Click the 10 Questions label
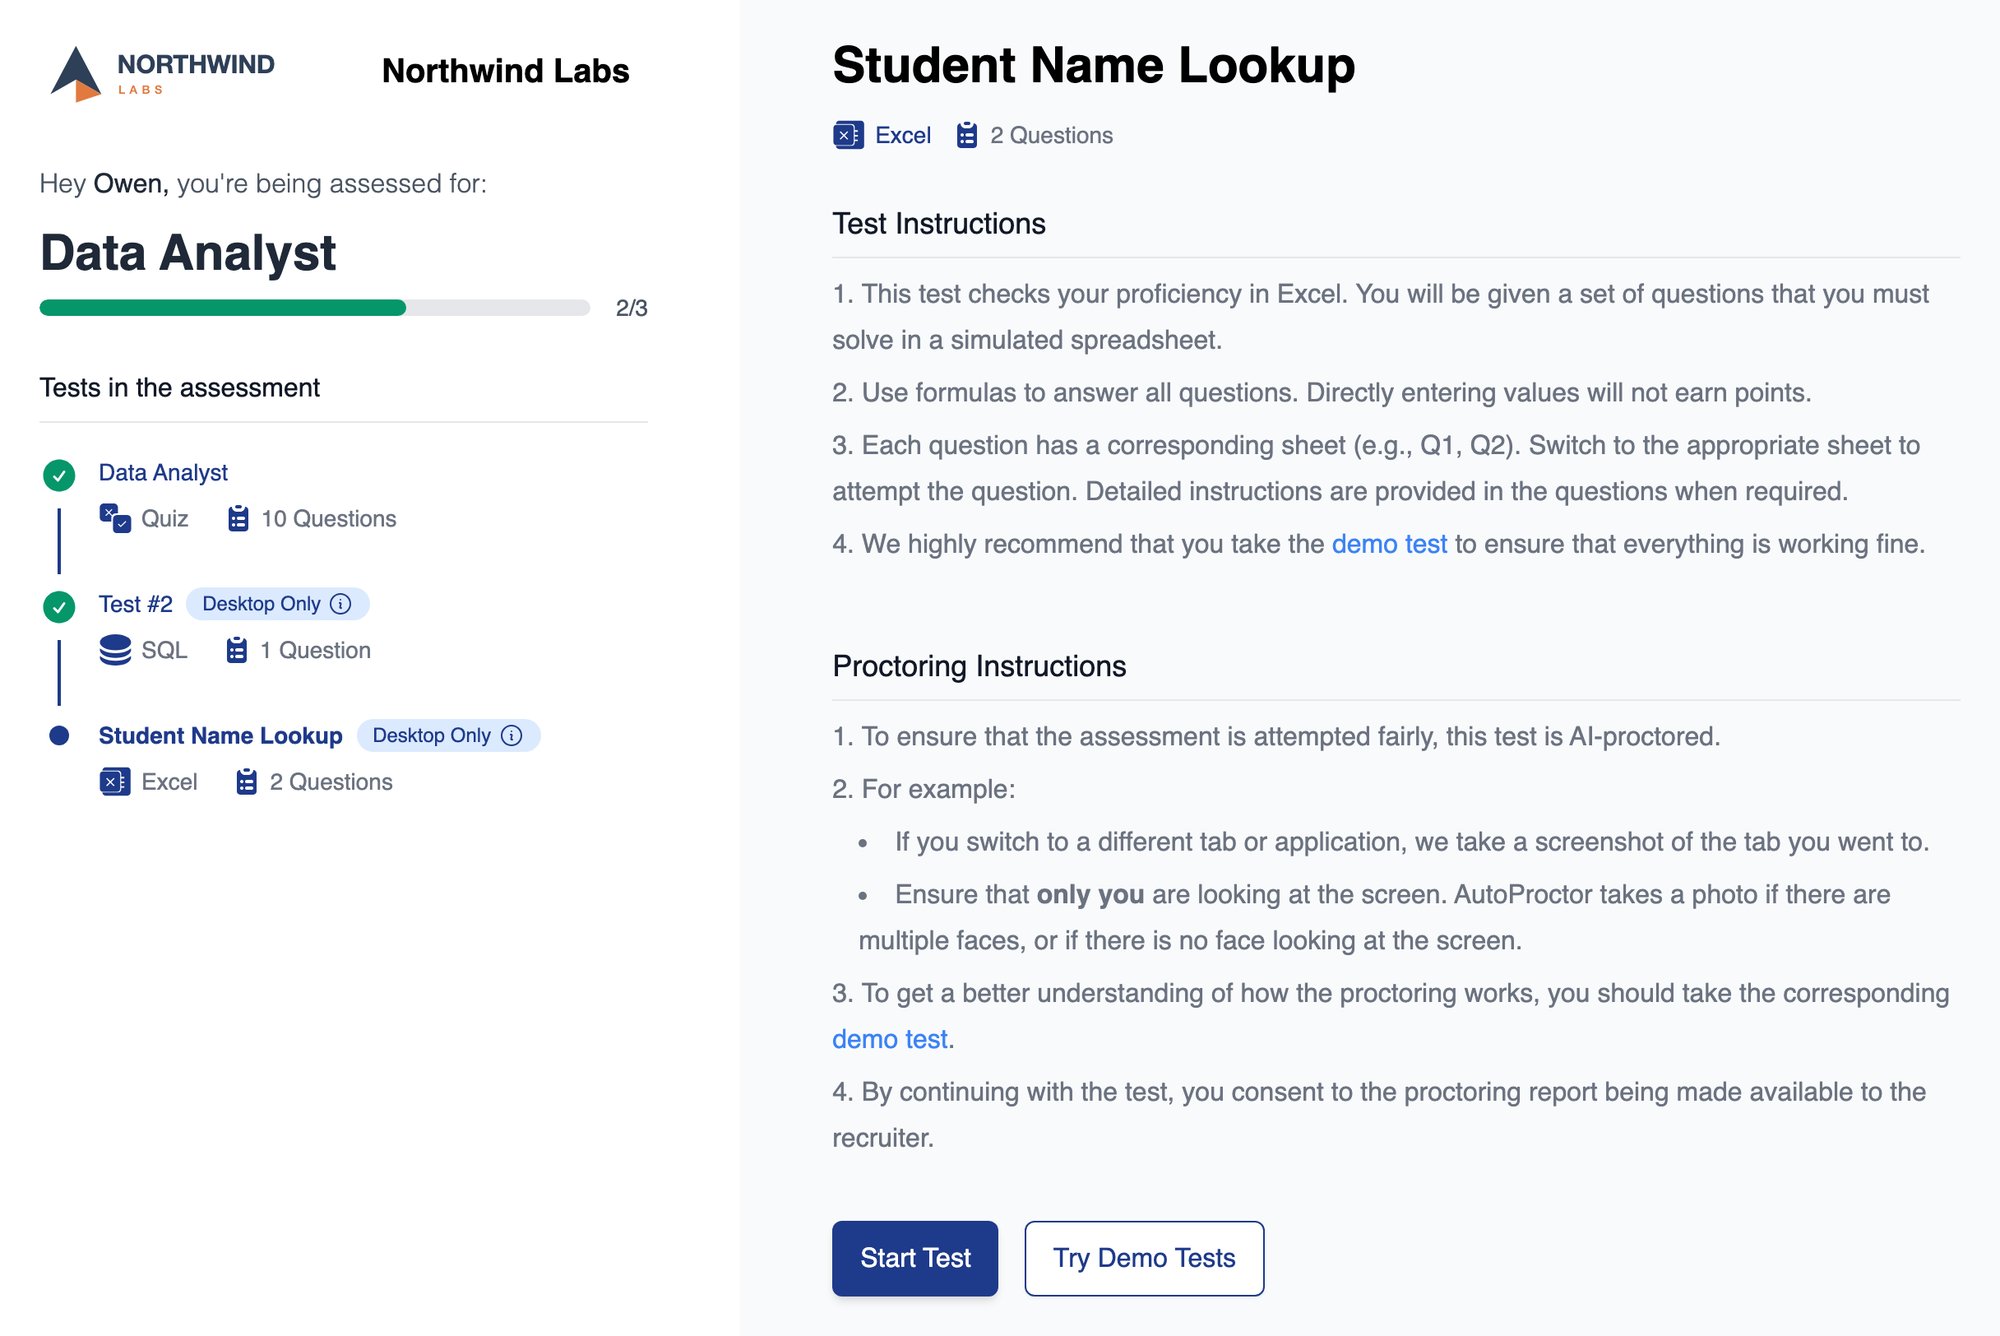 point(329,518)
